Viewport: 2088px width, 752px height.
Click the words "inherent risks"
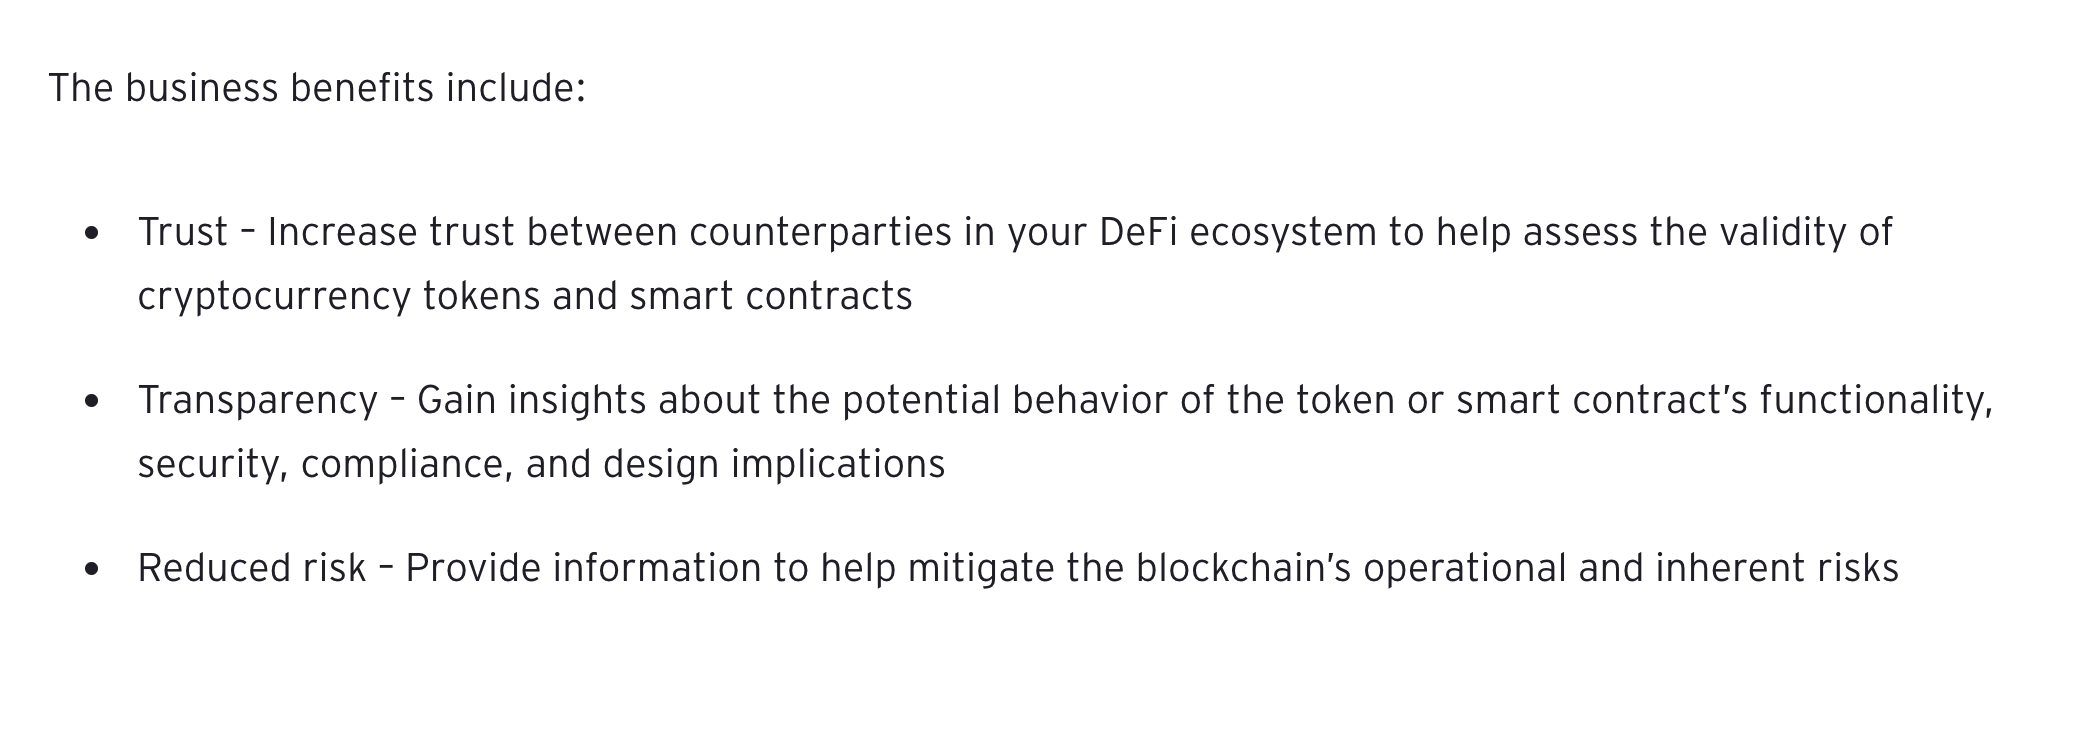(x=1777, y=568)
